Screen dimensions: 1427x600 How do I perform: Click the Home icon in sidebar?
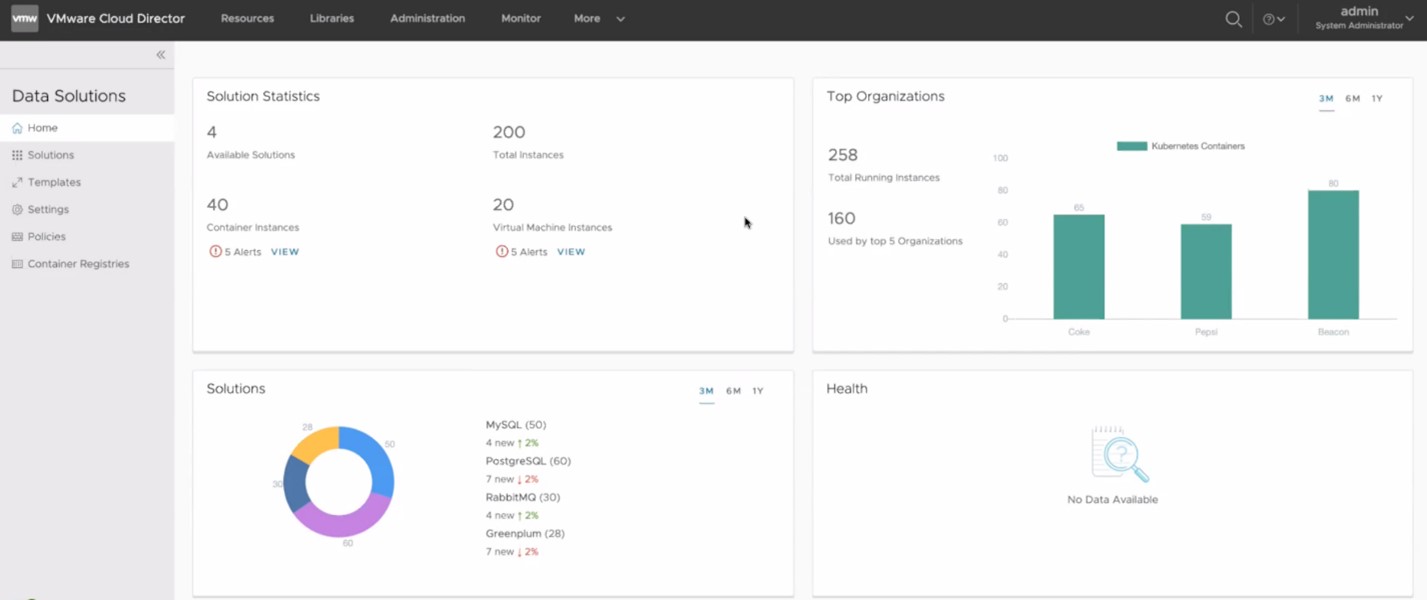point(17,128)
